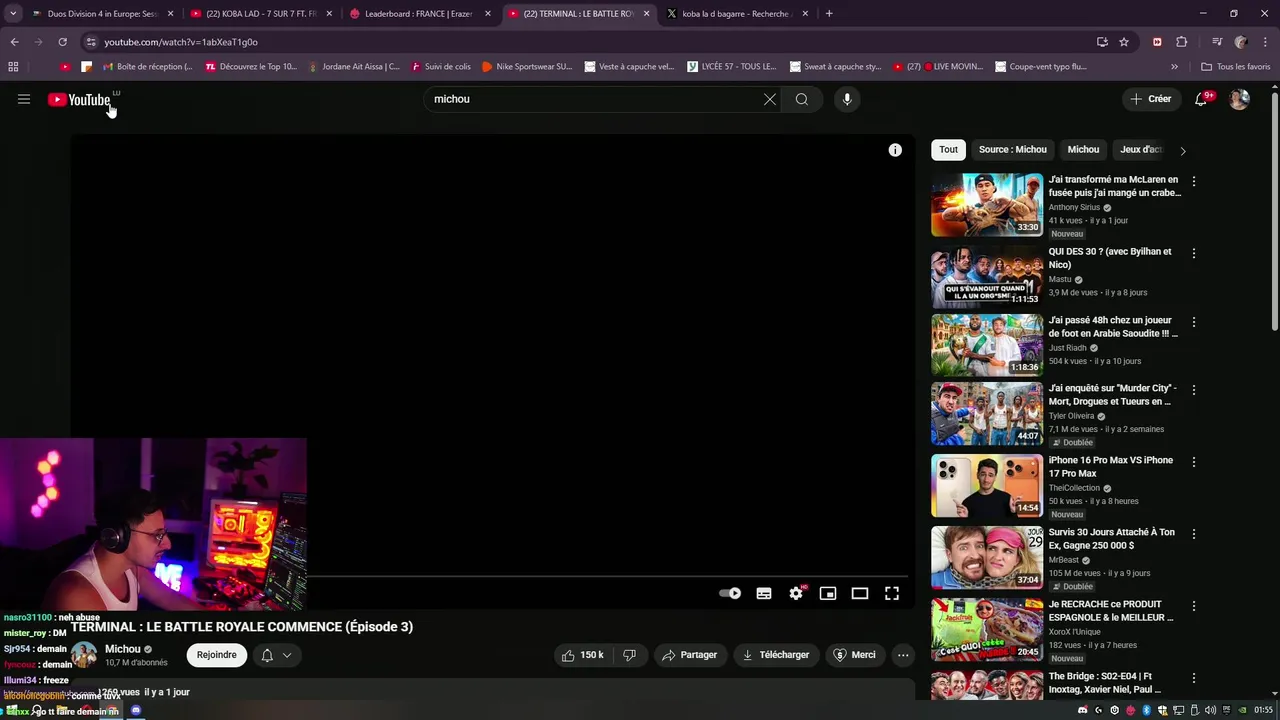Open options for QUI DES 30 video
The width and height of the screenshot is (1280, 720).
click(1193, 254)
